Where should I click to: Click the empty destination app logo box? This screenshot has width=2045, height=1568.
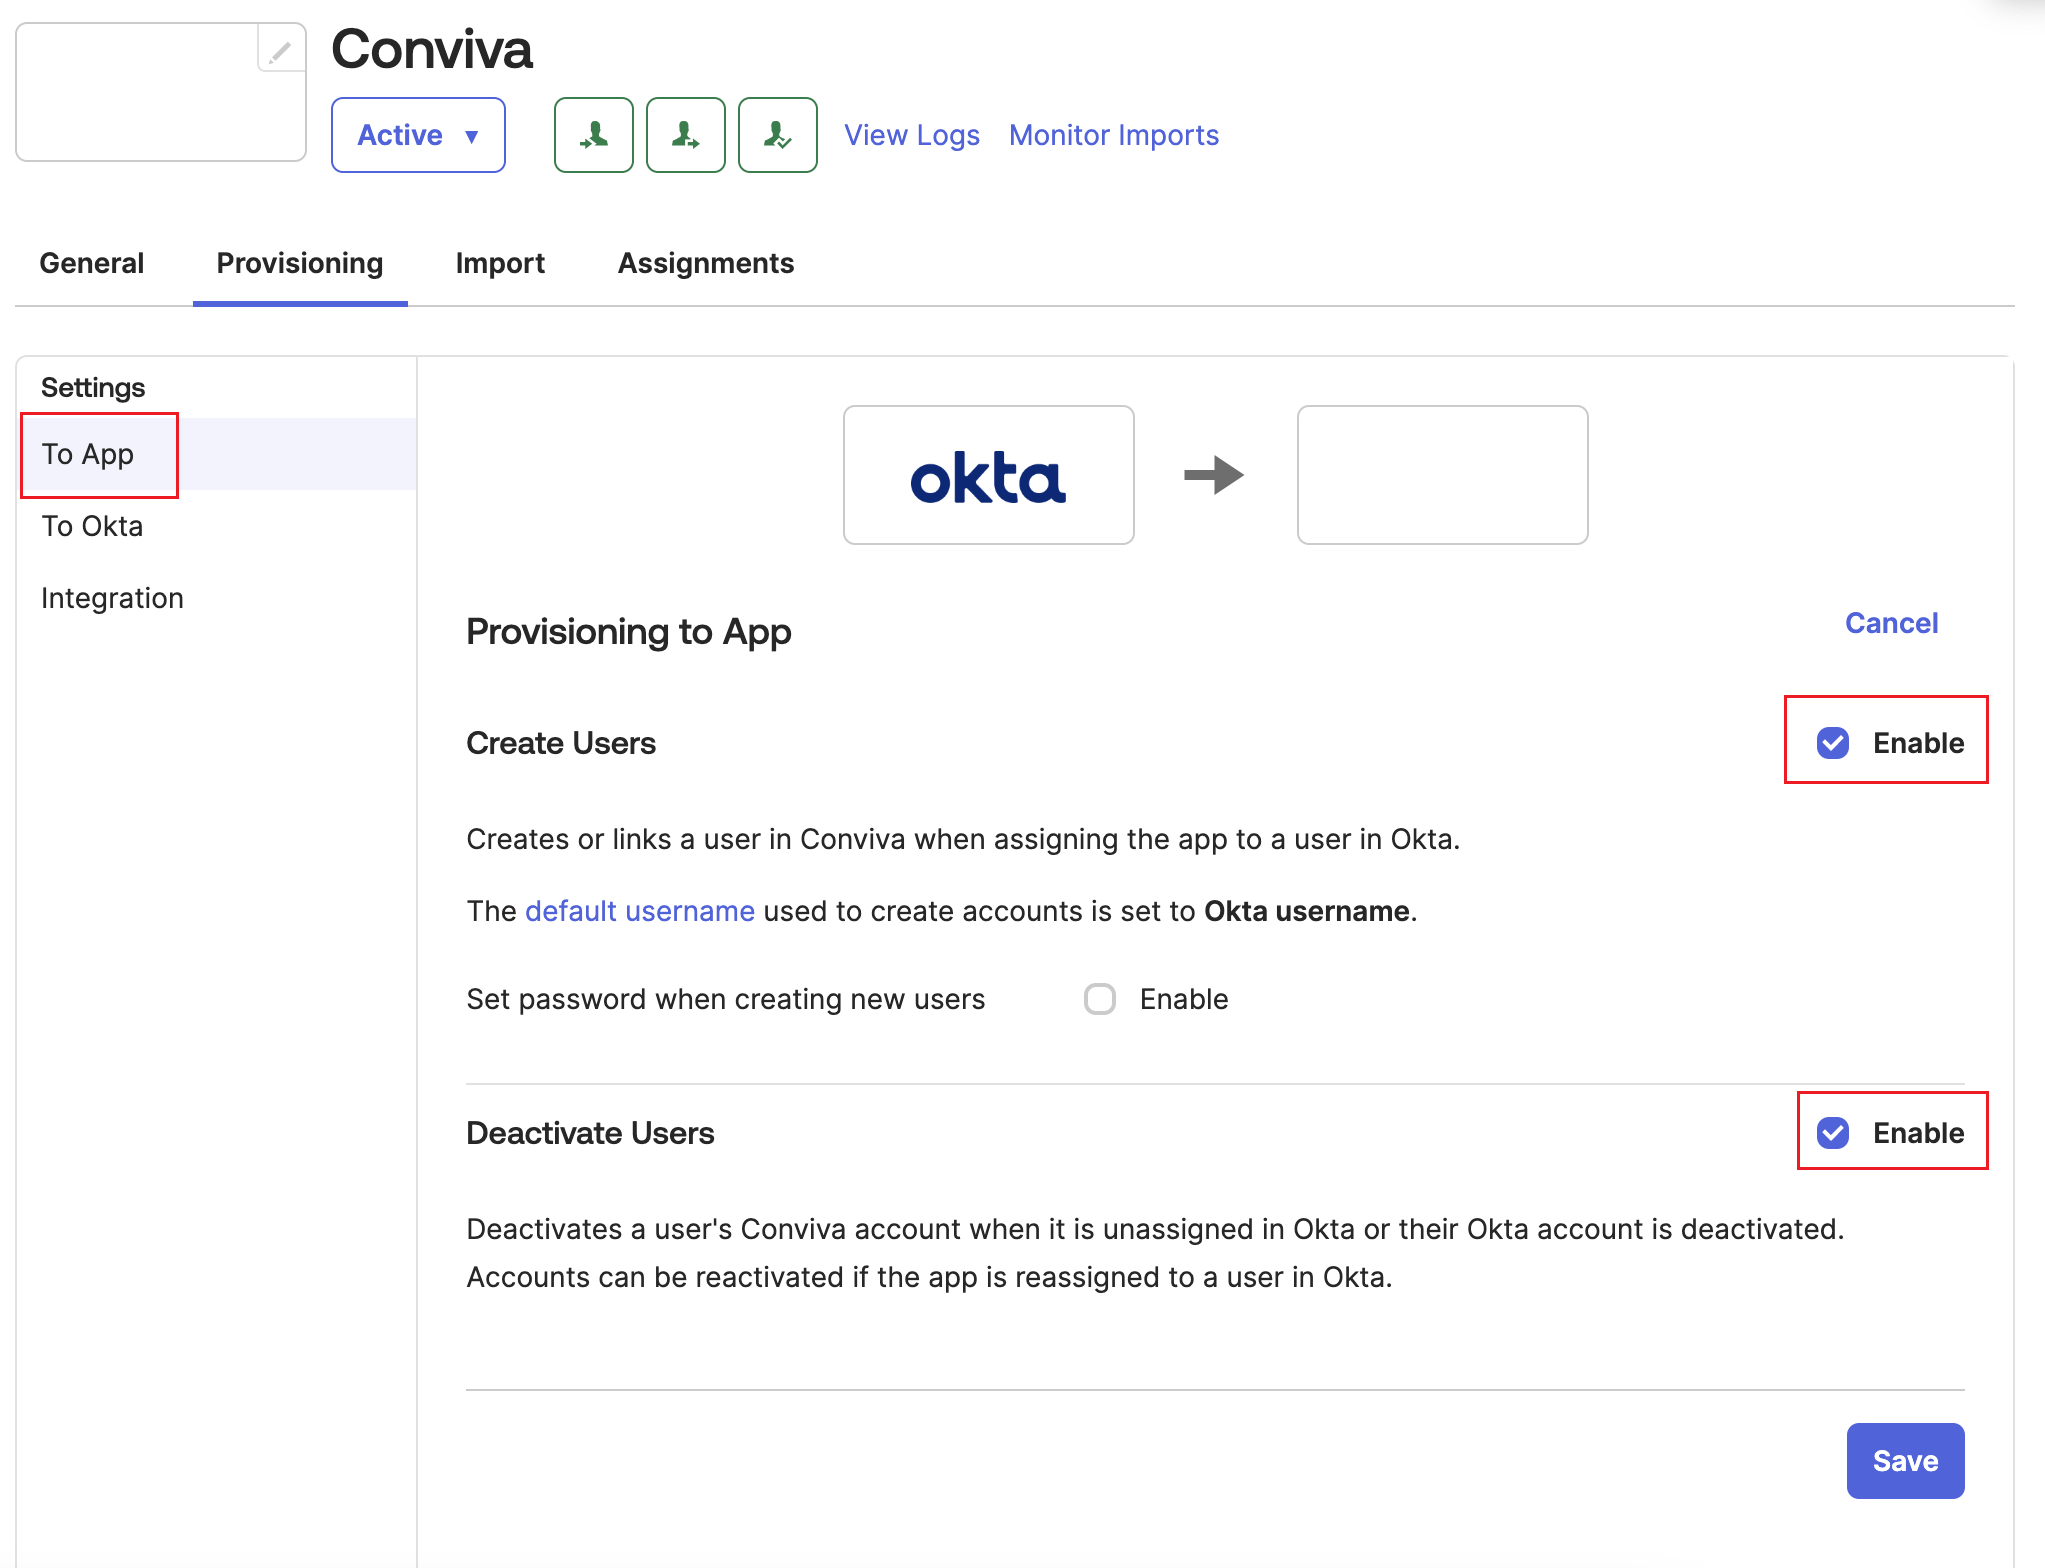point(1443,475)
